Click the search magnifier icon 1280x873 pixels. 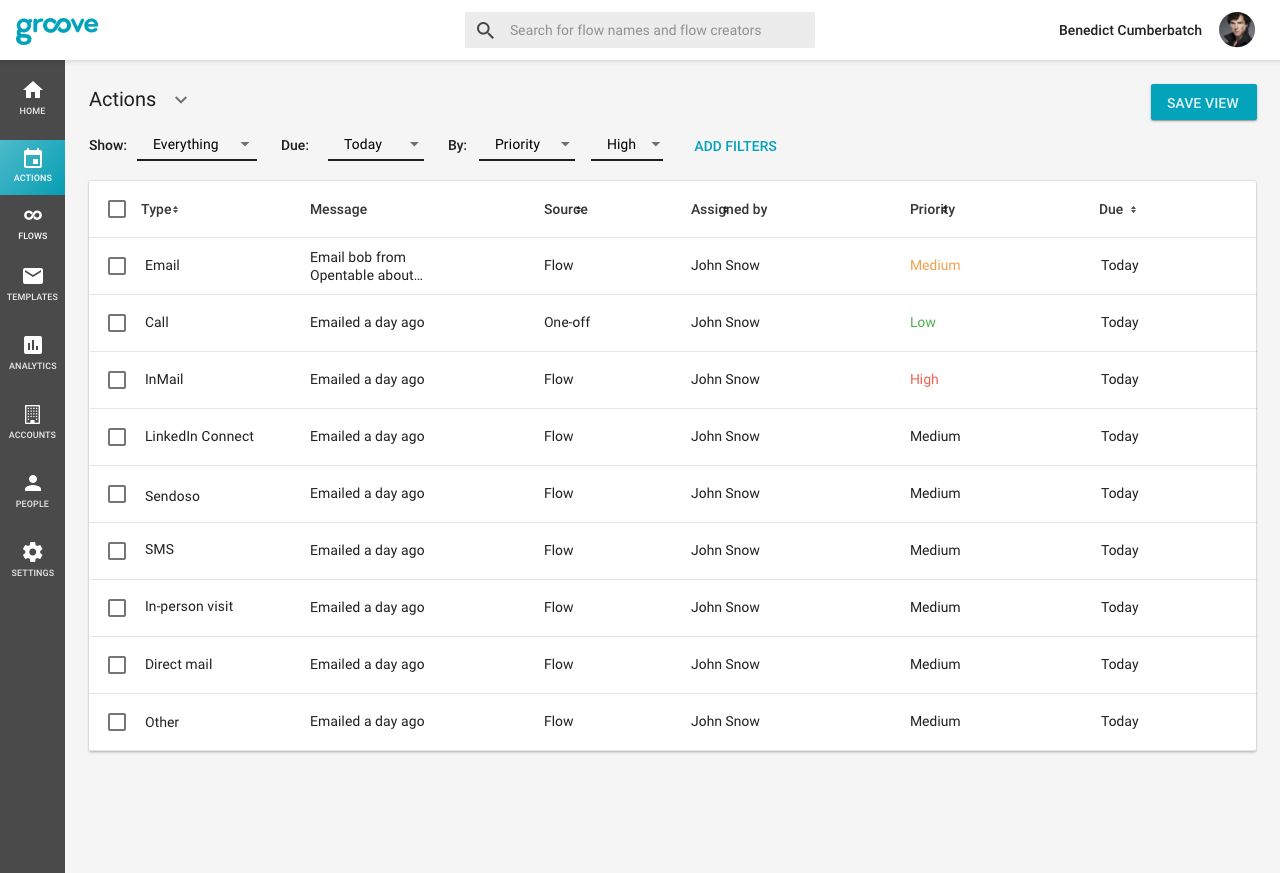486,30
